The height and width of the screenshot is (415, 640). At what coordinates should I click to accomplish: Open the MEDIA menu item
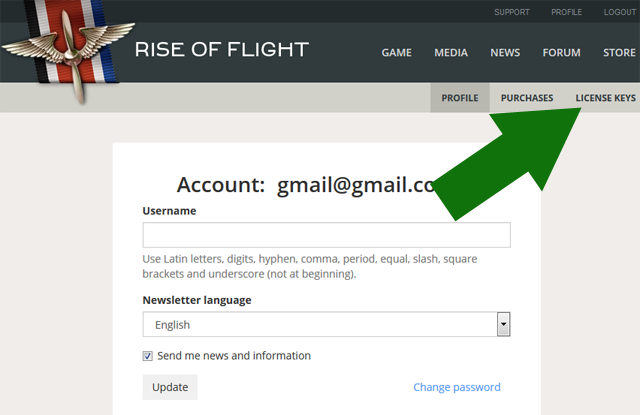(451, 53)
